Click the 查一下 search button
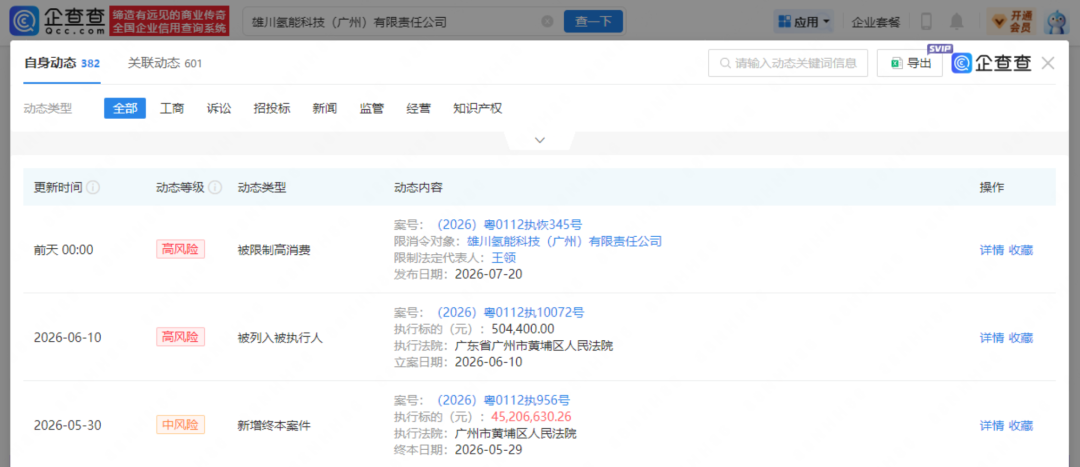This screenshot has height=467, width=1080. coord(593,21)
